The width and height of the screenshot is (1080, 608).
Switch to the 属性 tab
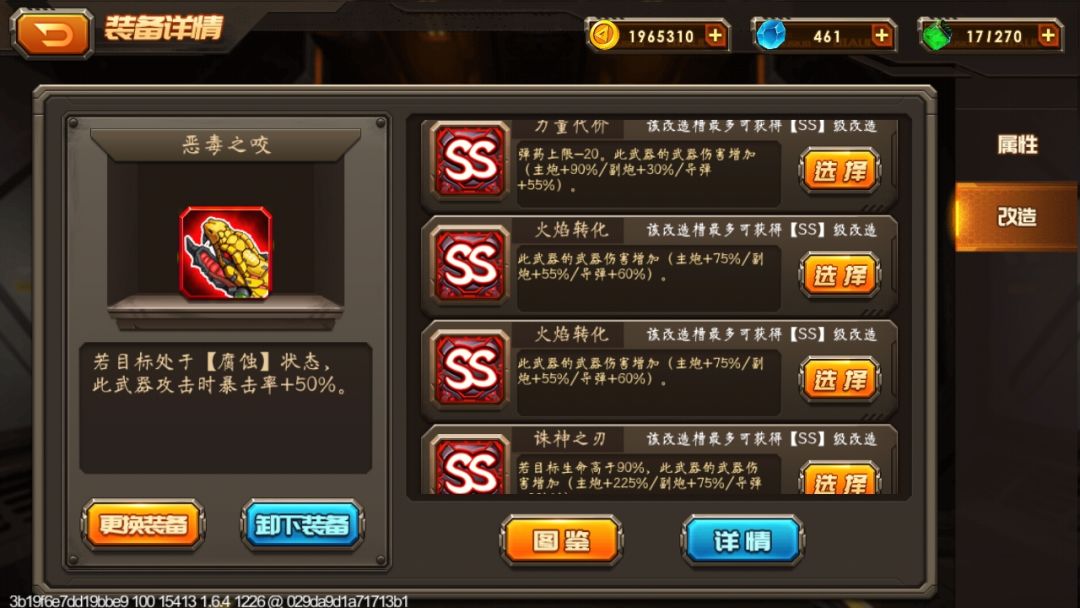click(1017, 145)
